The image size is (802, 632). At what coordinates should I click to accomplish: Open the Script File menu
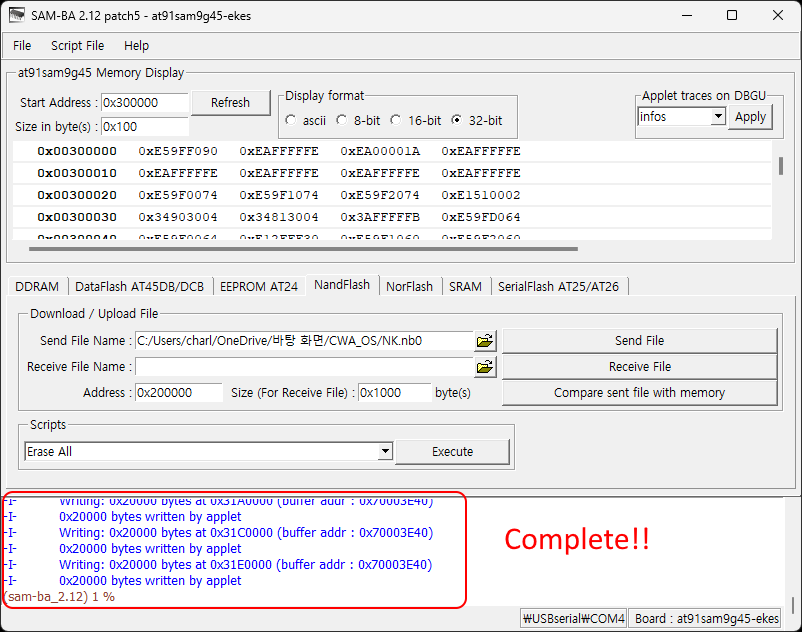pos(77,45)
